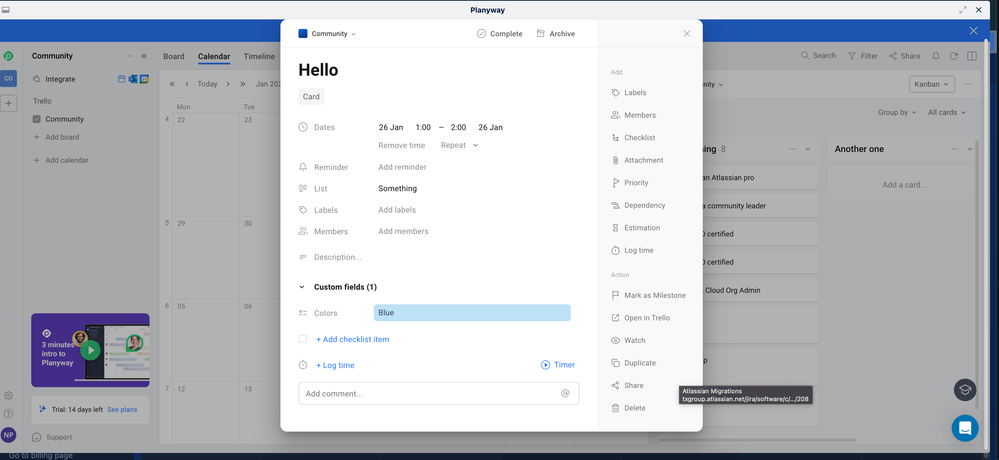Open See plans link

[x=122, y=410]
